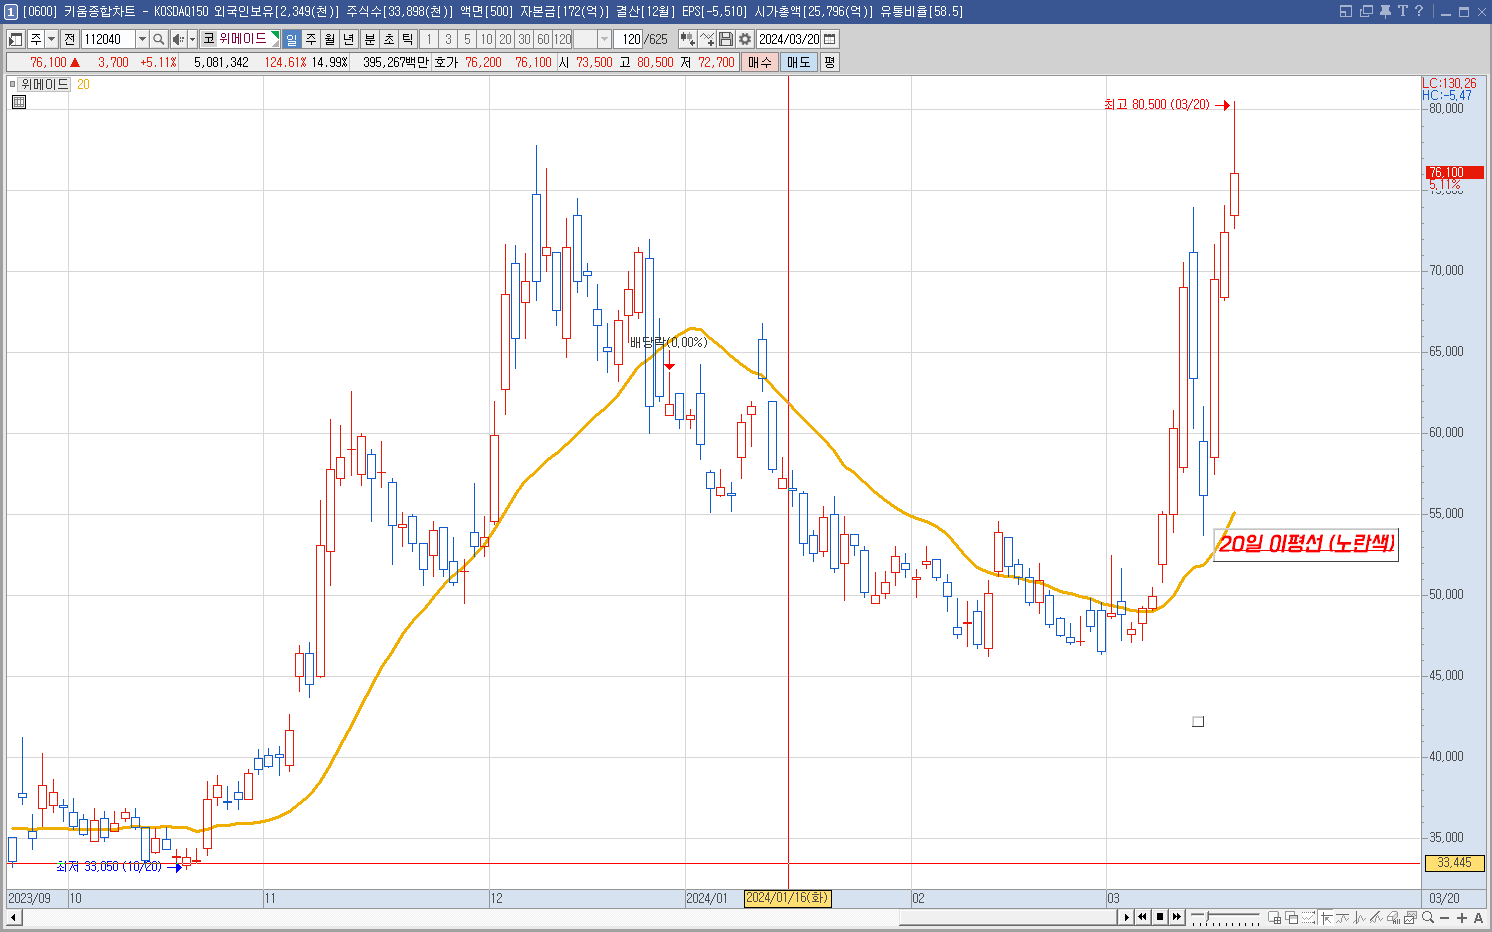Image resolution: width=1492 pixels, height=932 pixels.
Task: Click the candle count field showing 120
Action: [x=628, y=39]
